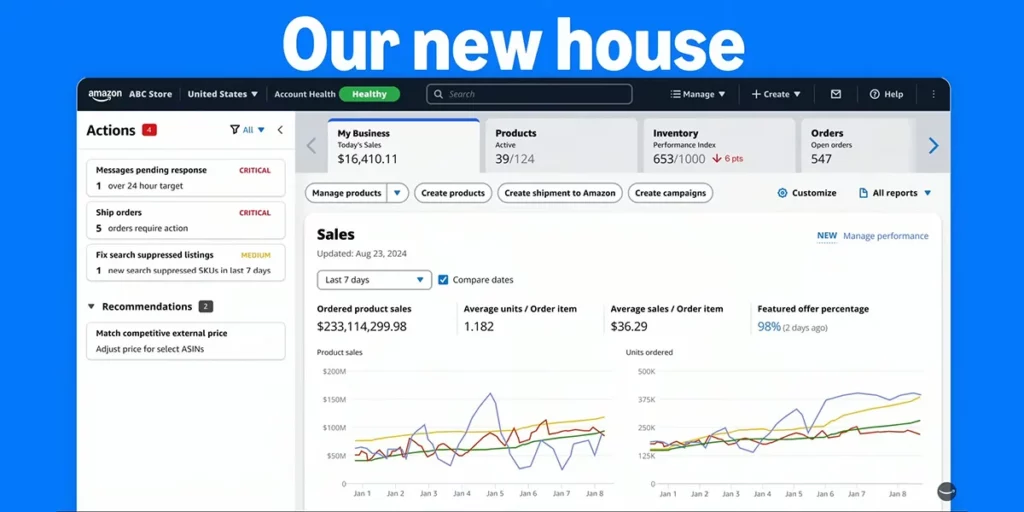Open the mail envelope icon
Screen dimensions: 1024x512
point(836,94)
